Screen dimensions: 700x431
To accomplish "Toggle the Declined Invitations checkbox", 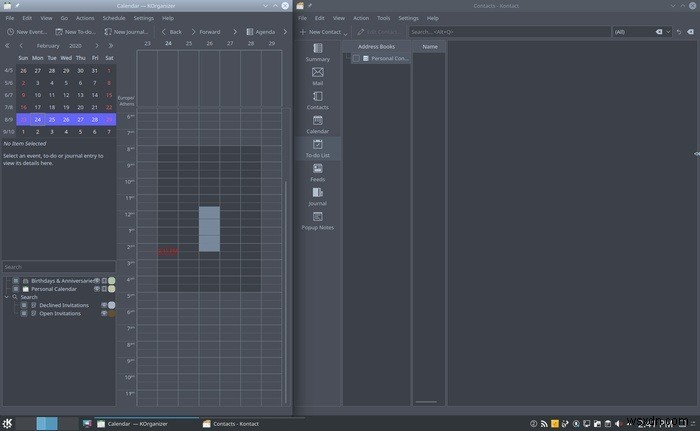I will (24, 305).
